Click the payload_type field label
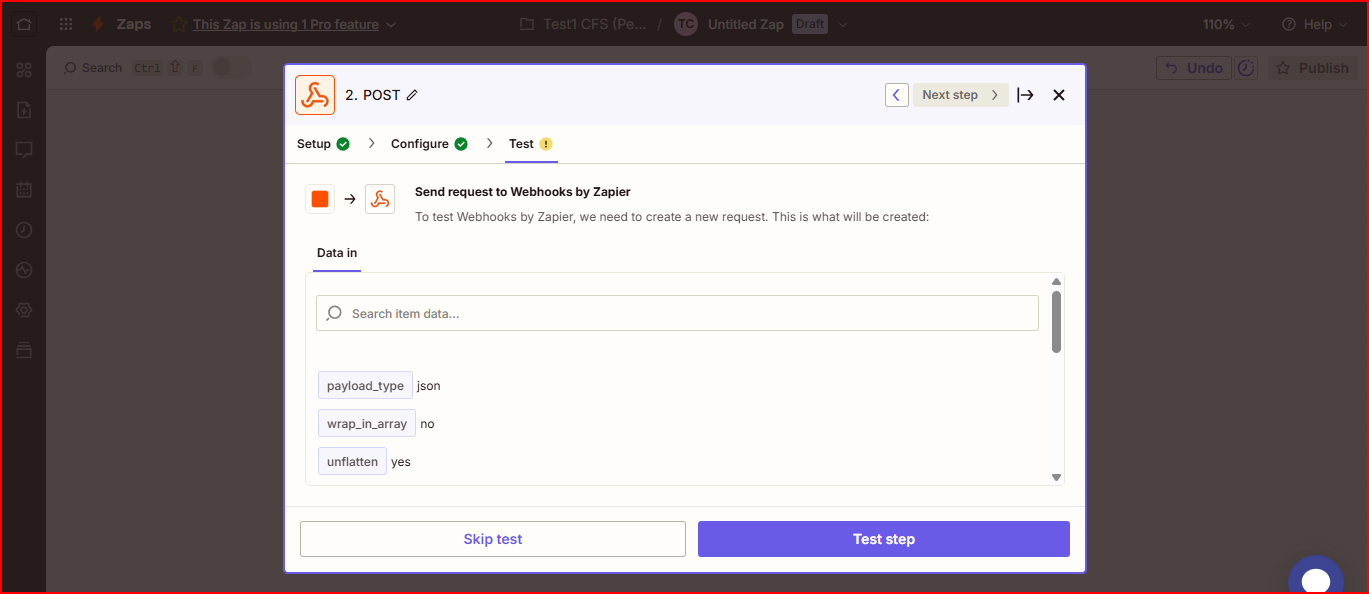 [x=365, y=385]
